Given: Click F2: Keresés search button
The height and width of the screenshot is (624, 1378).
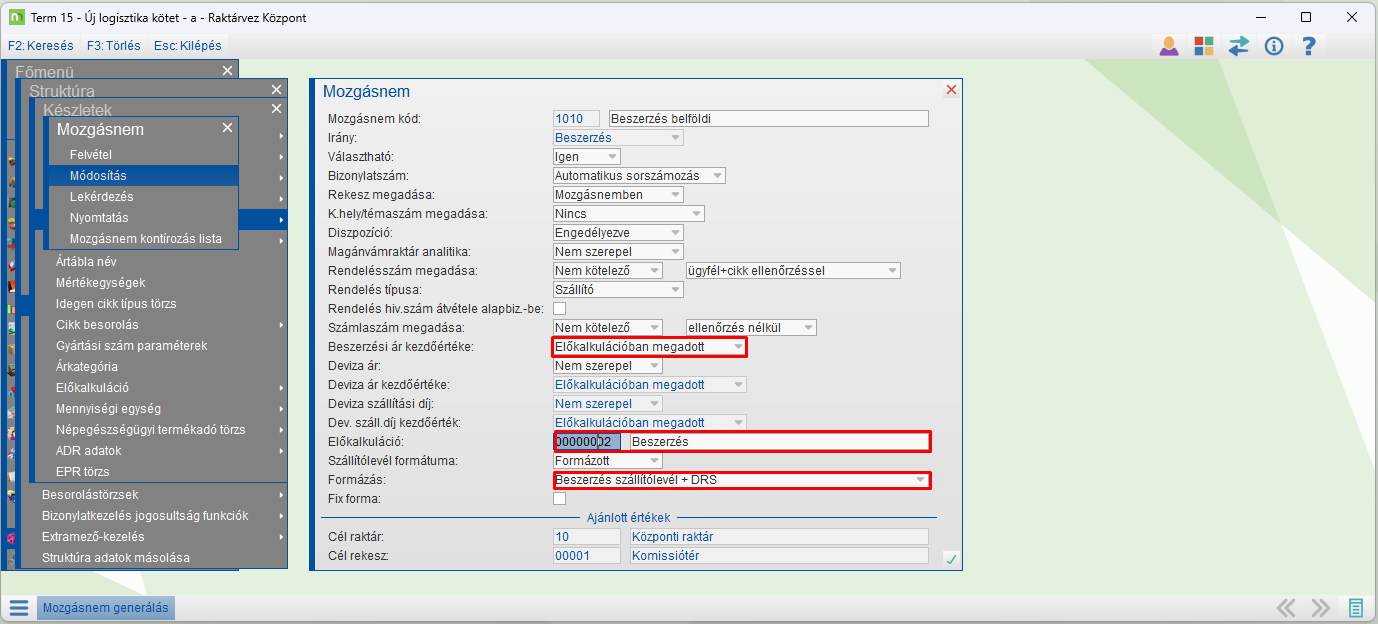Looking at the screenshot, I should (x=41, y=45).
